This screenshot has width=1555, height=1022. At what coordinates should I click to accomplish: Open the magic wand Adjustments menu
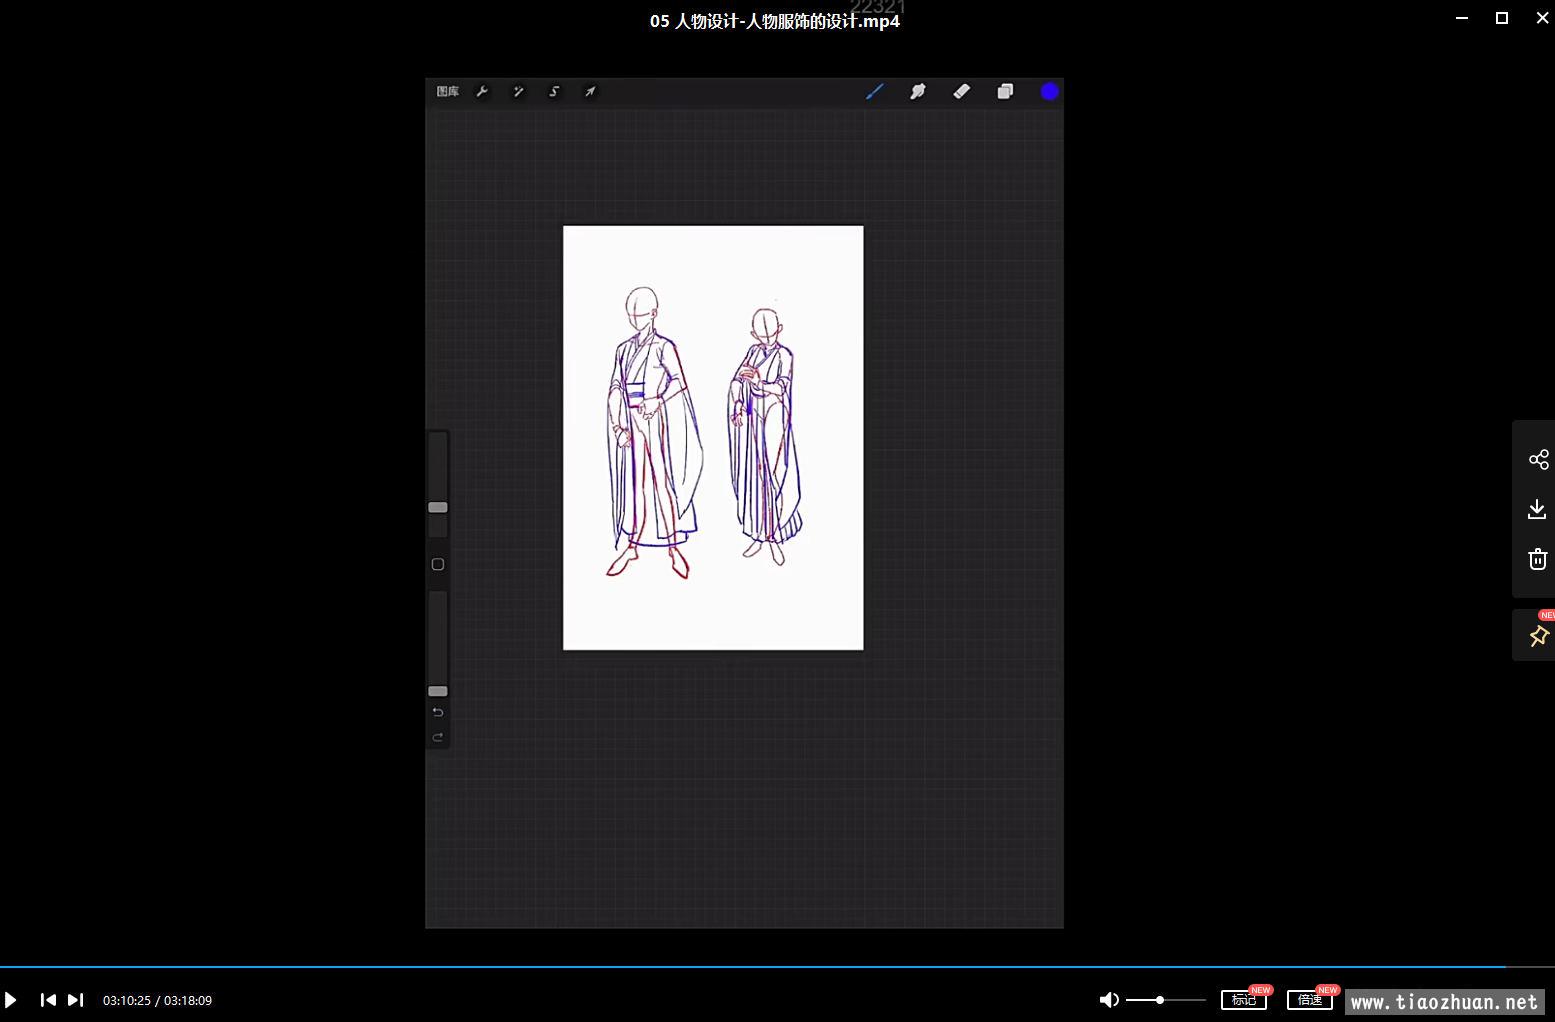click(518, 92)
